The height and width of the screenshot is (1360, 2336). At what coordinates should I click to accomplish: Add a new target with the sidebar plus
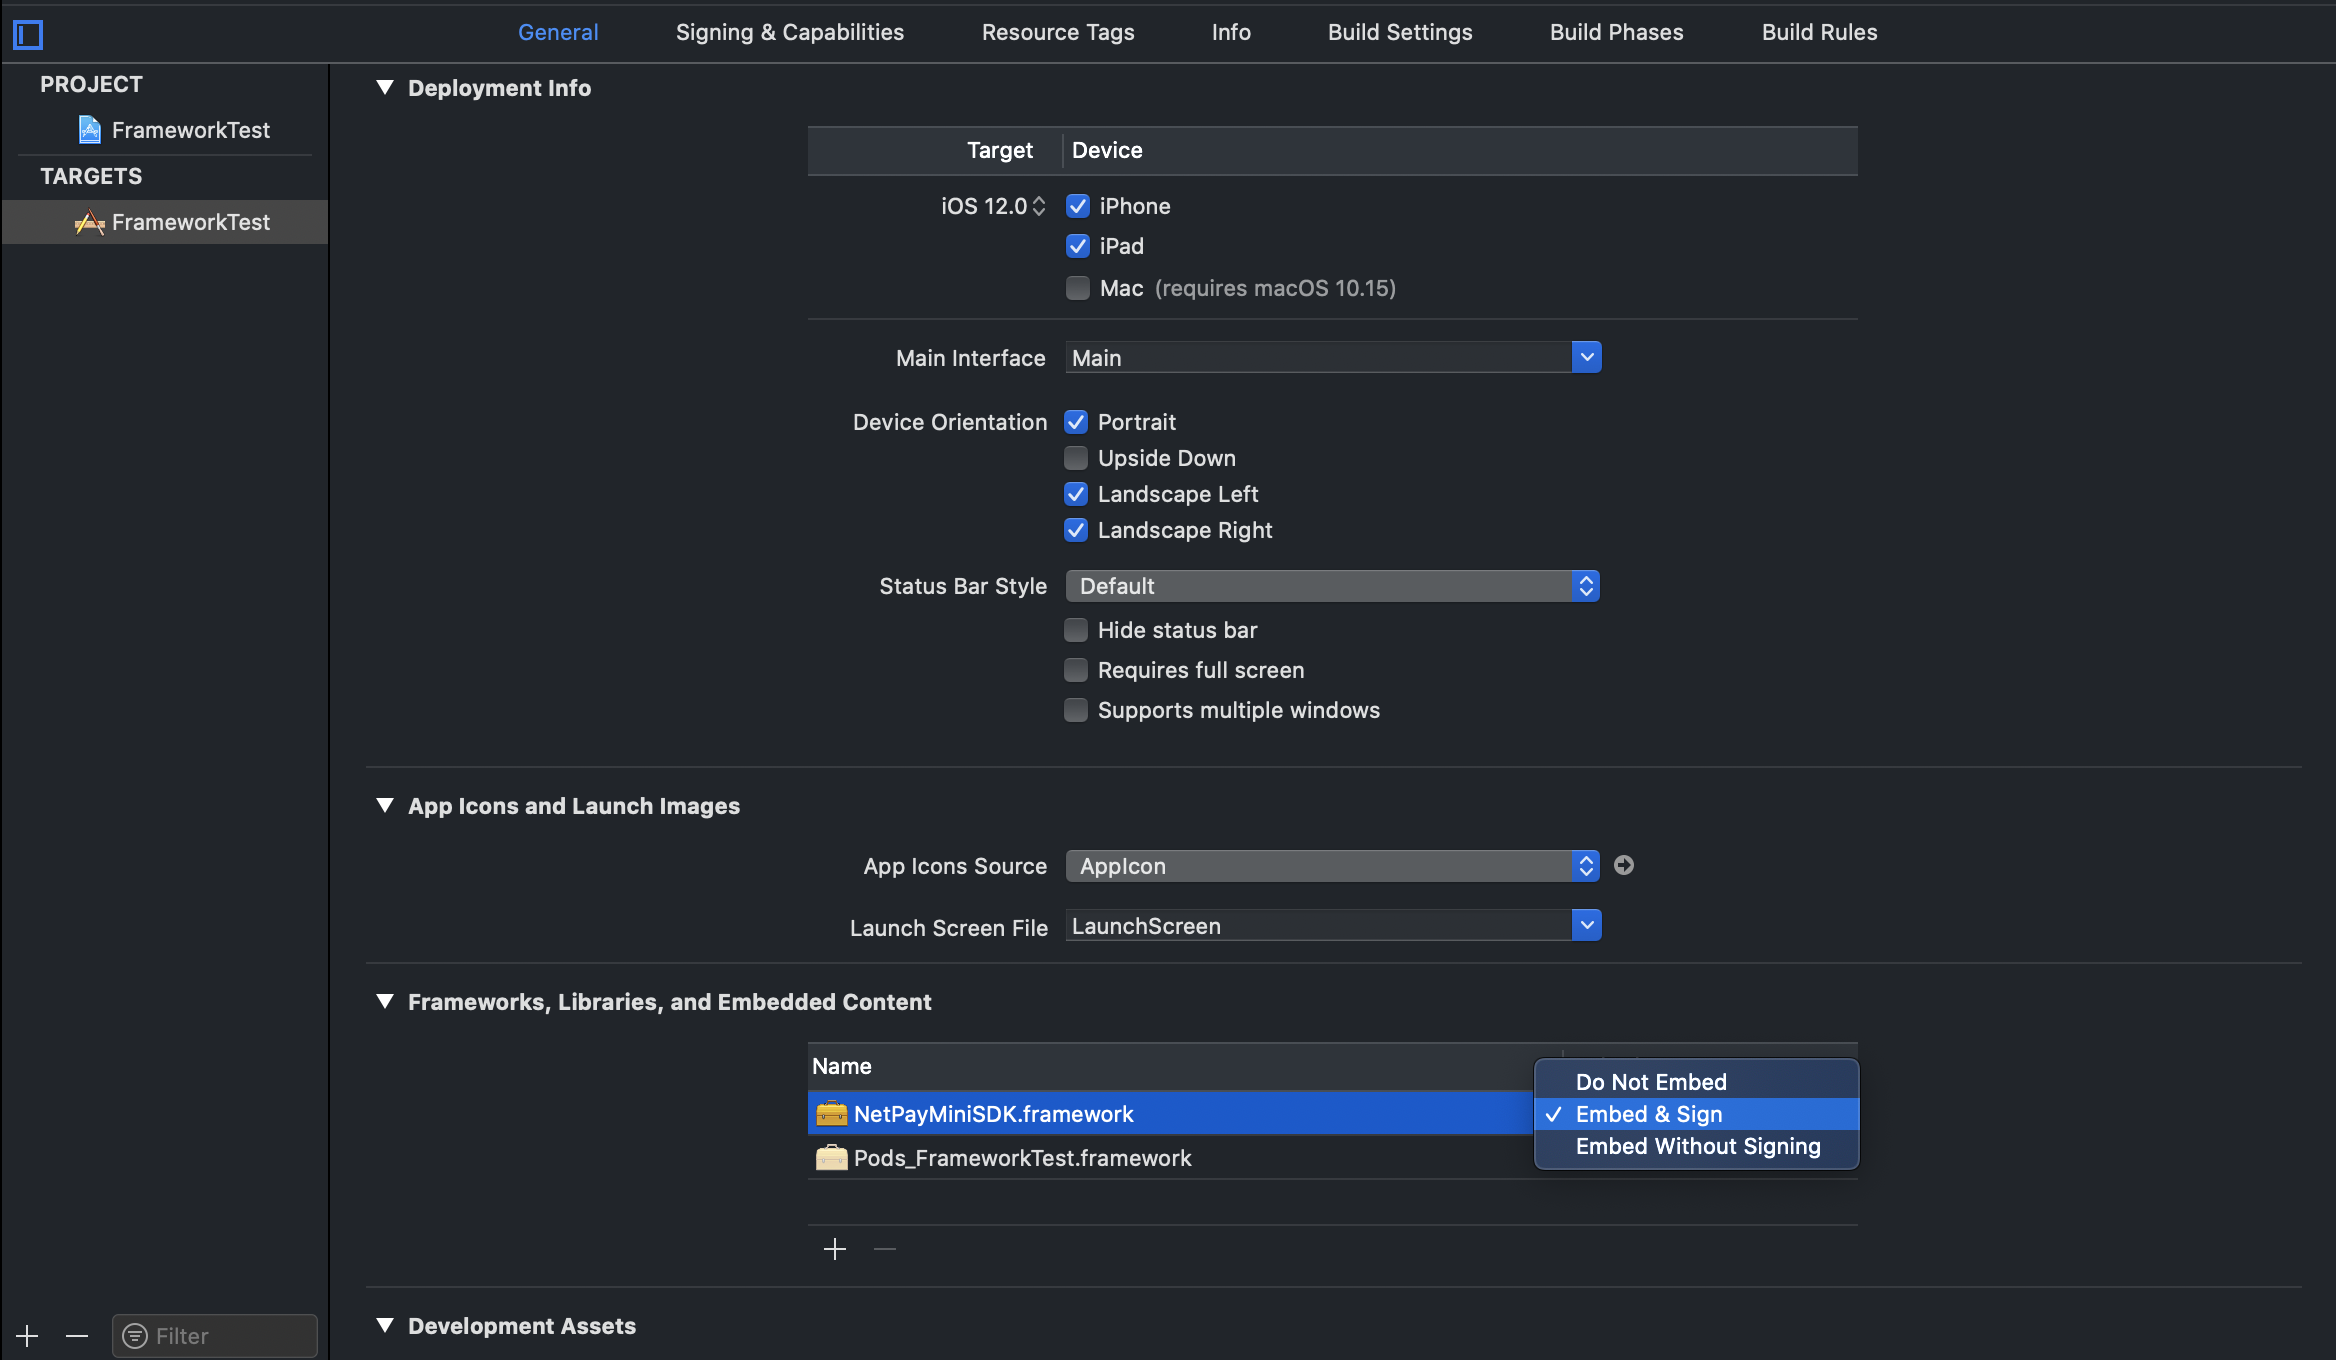coord(27,1336)
